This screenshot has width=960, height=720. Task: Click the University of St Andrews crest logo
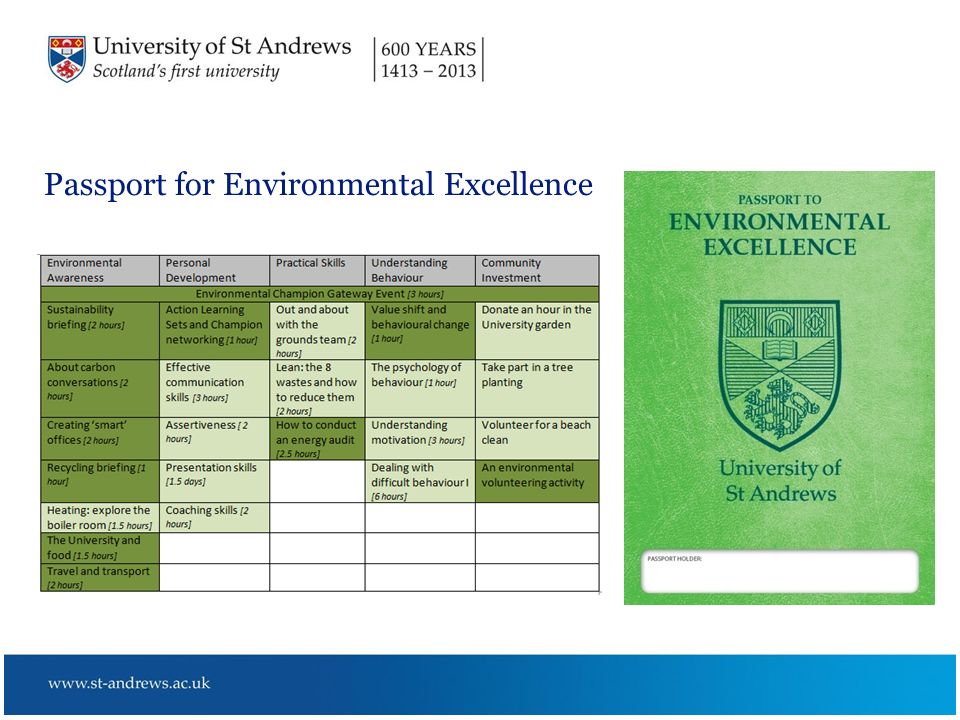pos(67,59)
